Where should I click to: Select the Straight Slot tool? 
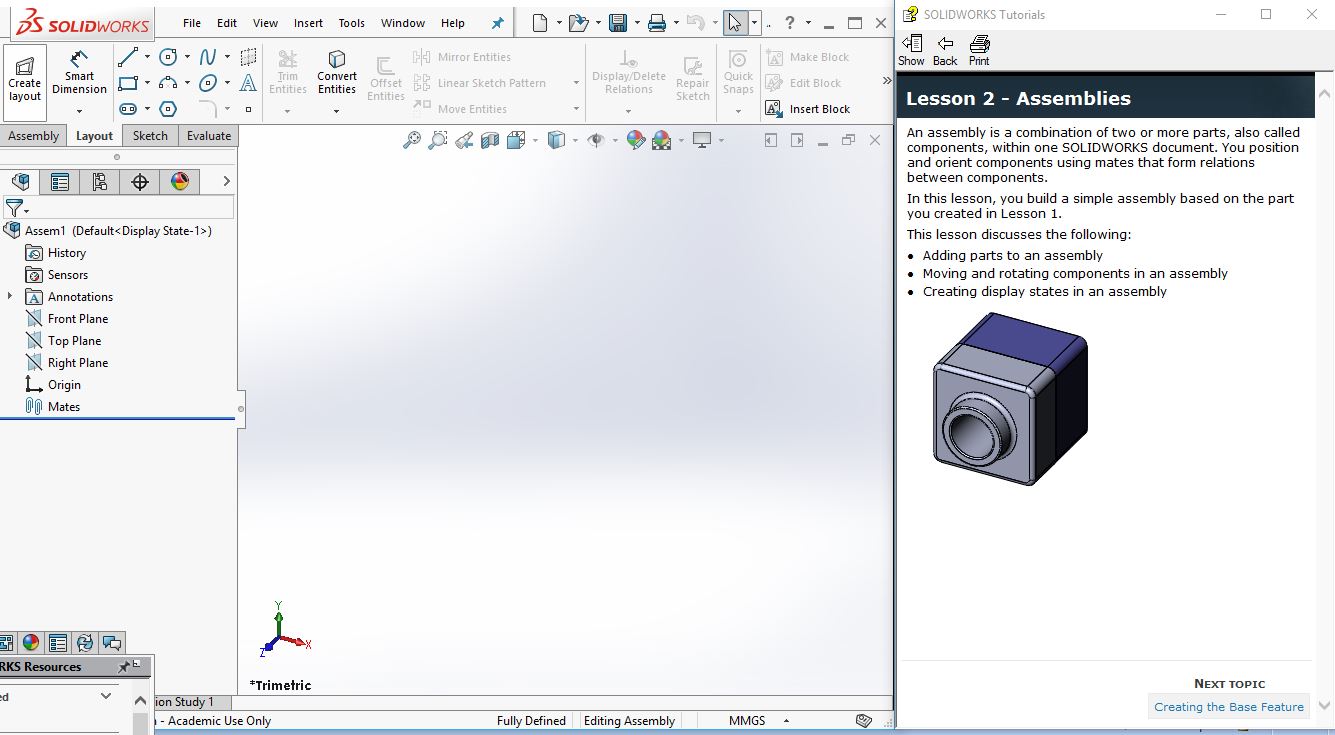point(128,109)
